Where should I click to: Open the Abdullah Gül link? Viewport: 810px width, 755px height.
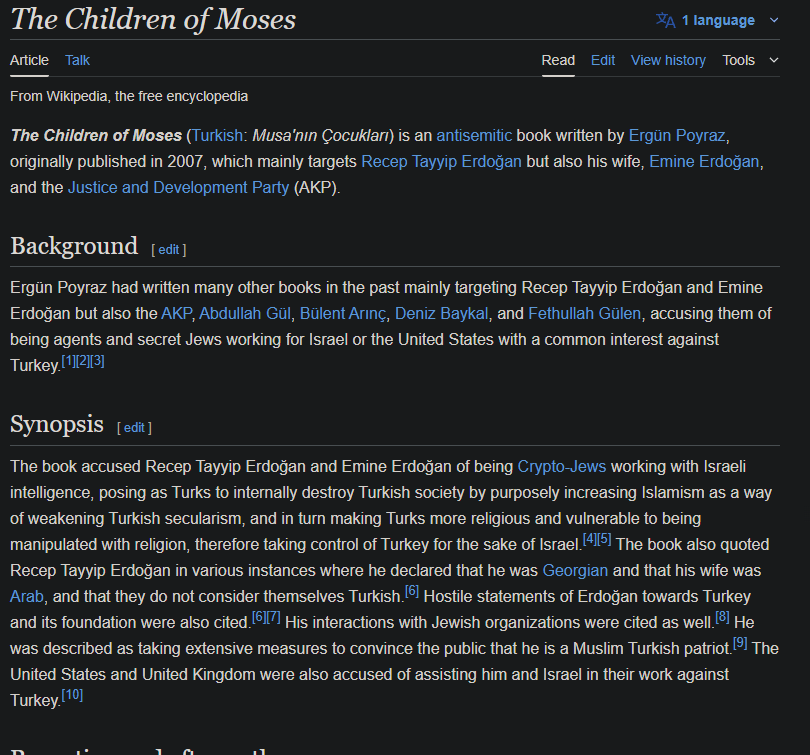(245, 313)
